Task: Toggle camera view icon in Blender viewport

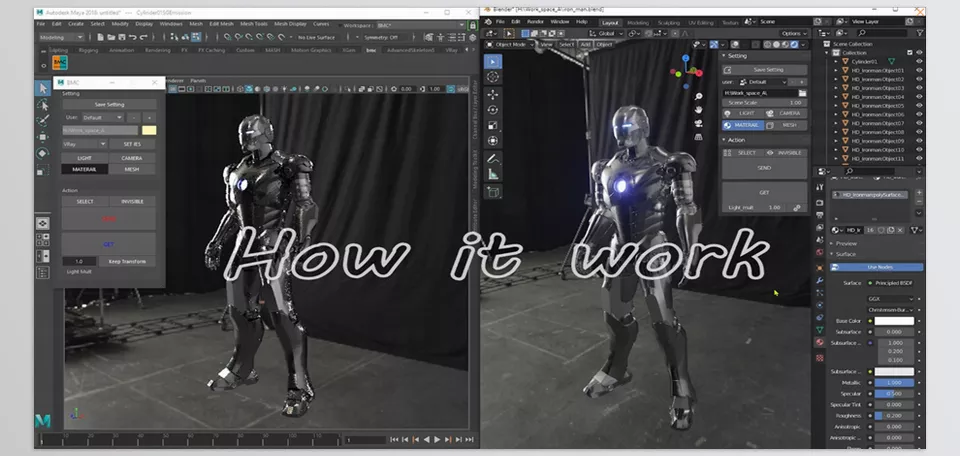Action: [x=699, y=124]
